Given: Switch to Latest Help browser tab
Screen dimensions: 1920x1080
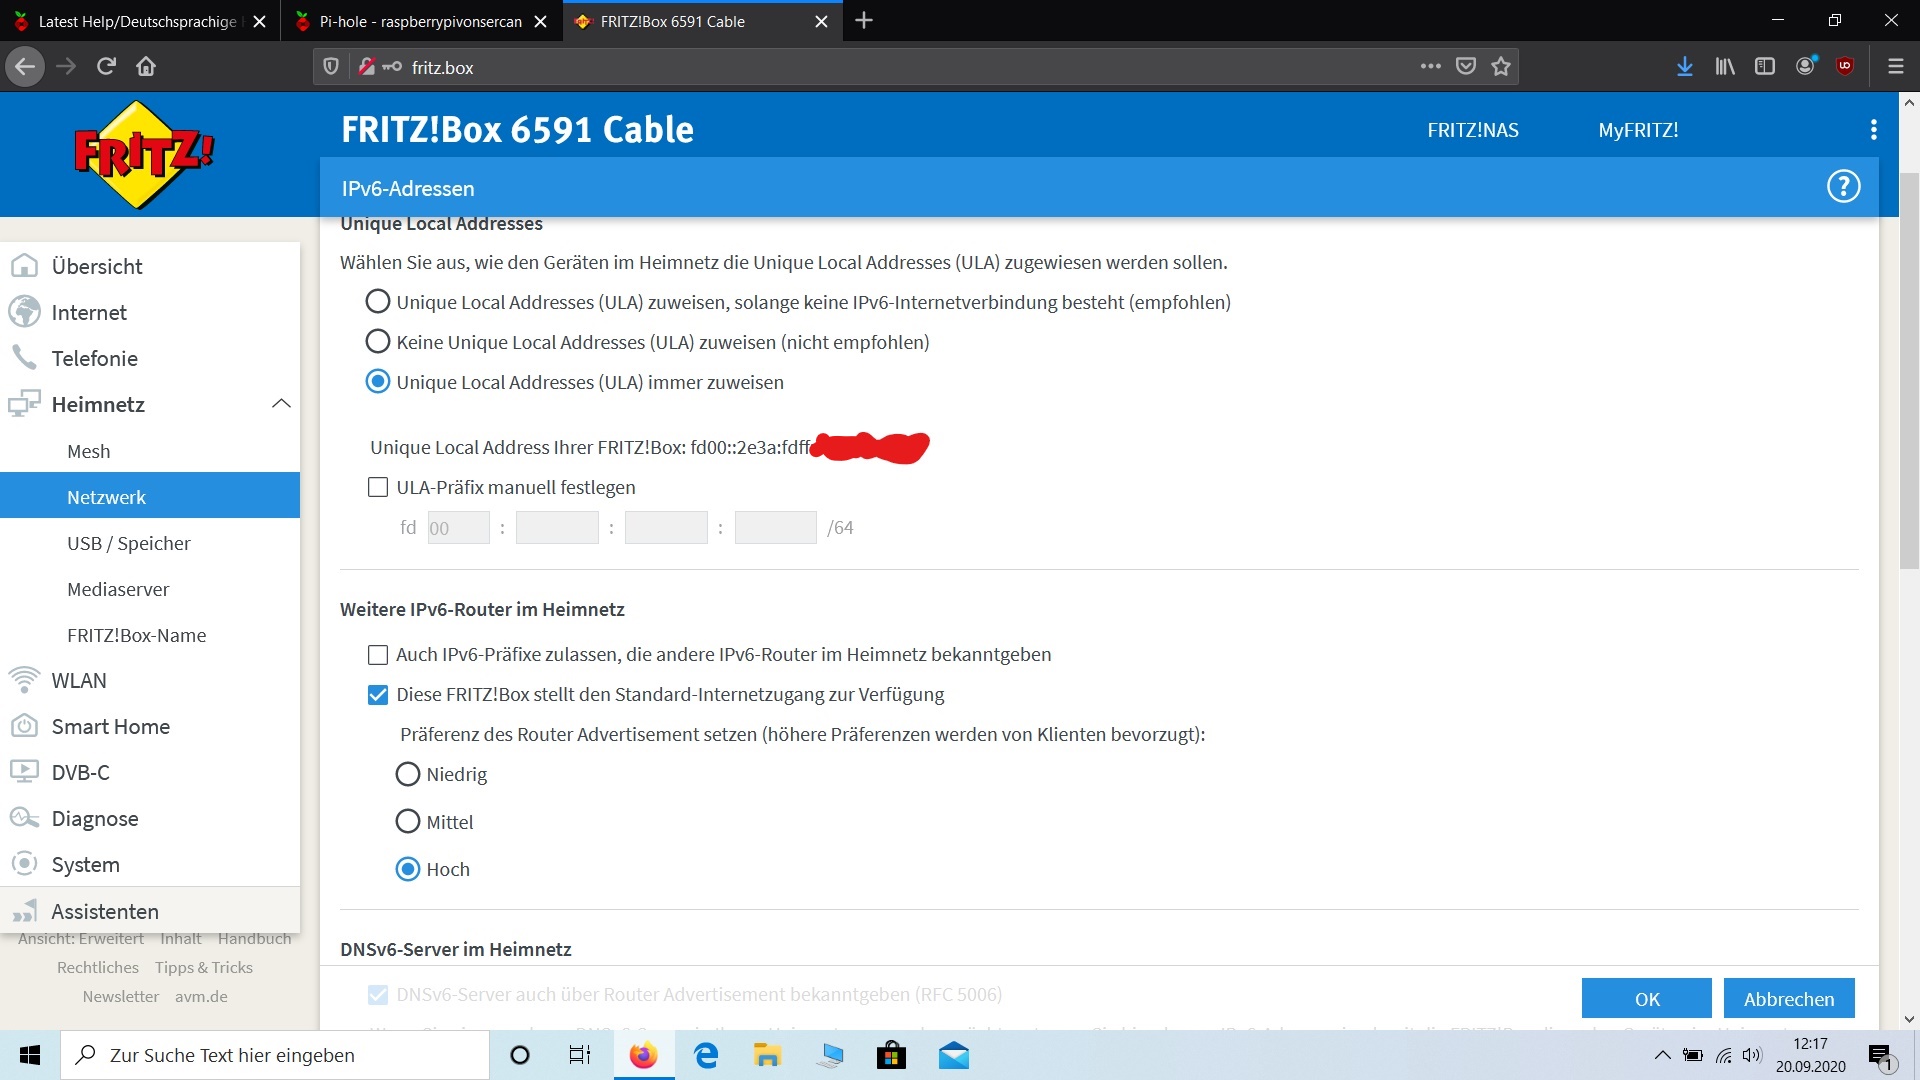Looking at the screenshot, I should pos(138,21).
